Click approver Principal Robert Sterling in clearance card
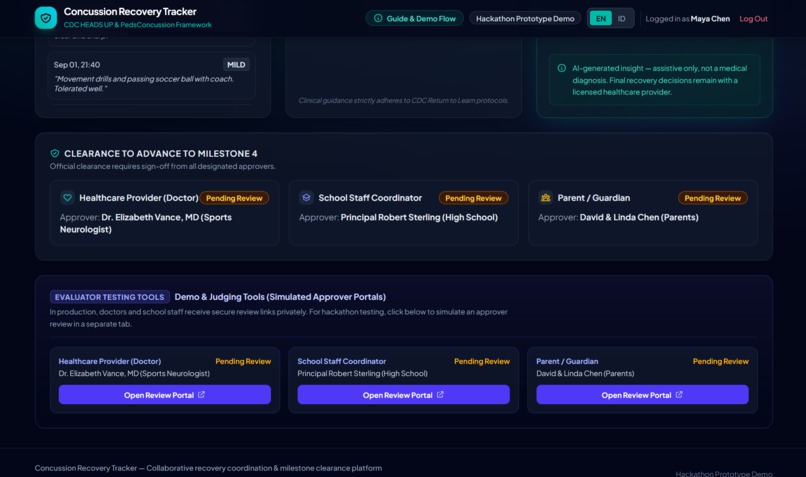 pyautogui.click(x=419, y=217)
